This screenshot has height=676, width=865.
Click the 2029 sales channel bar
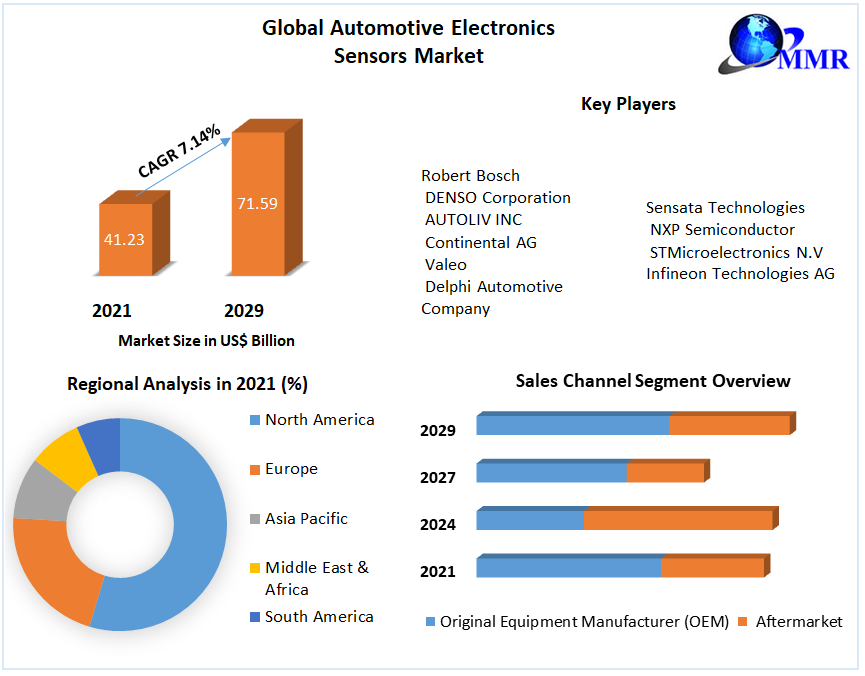630,424
